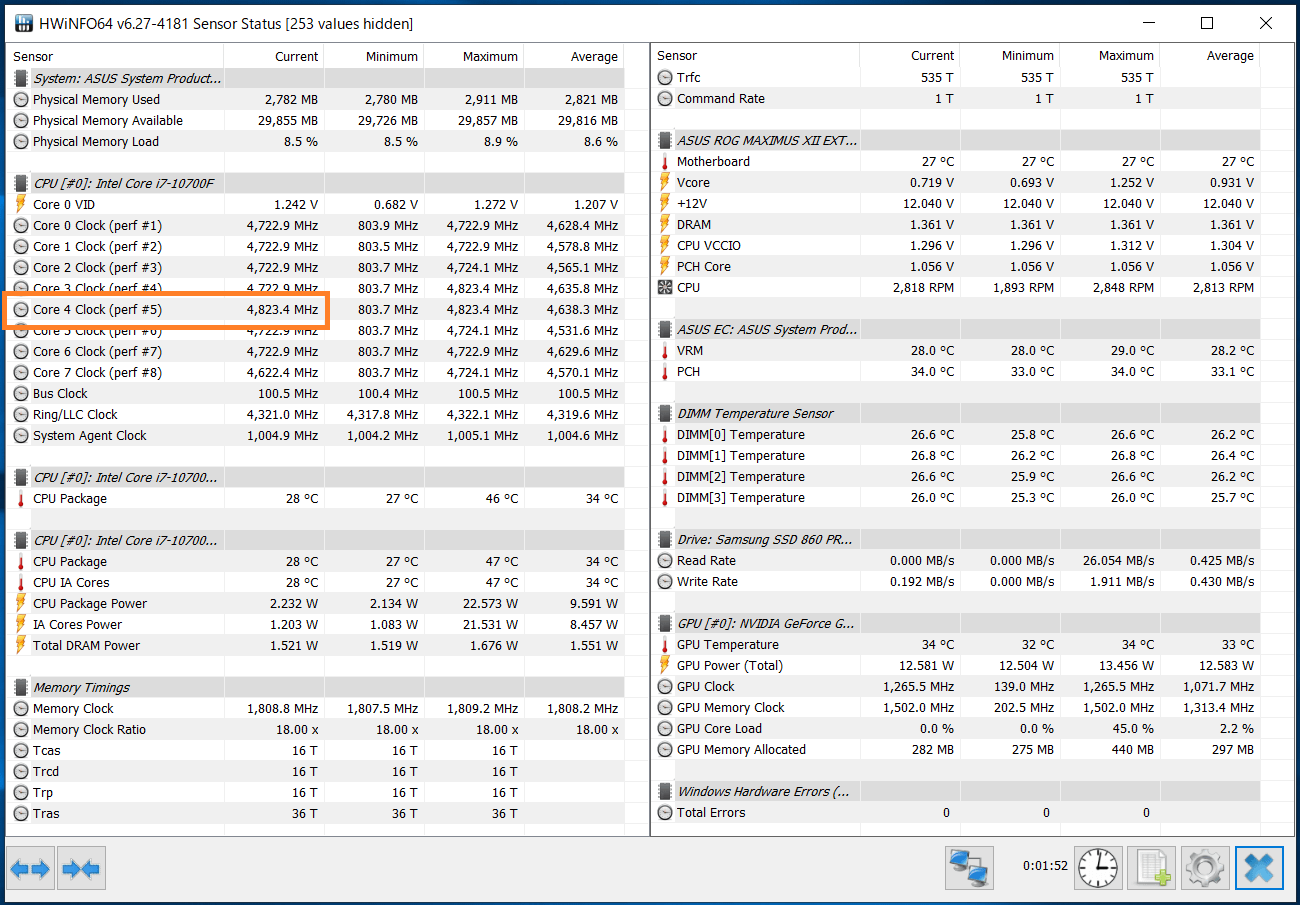Select the GPU Memory Clock row
1300x905 pixels.
click(x=957, y=707)
